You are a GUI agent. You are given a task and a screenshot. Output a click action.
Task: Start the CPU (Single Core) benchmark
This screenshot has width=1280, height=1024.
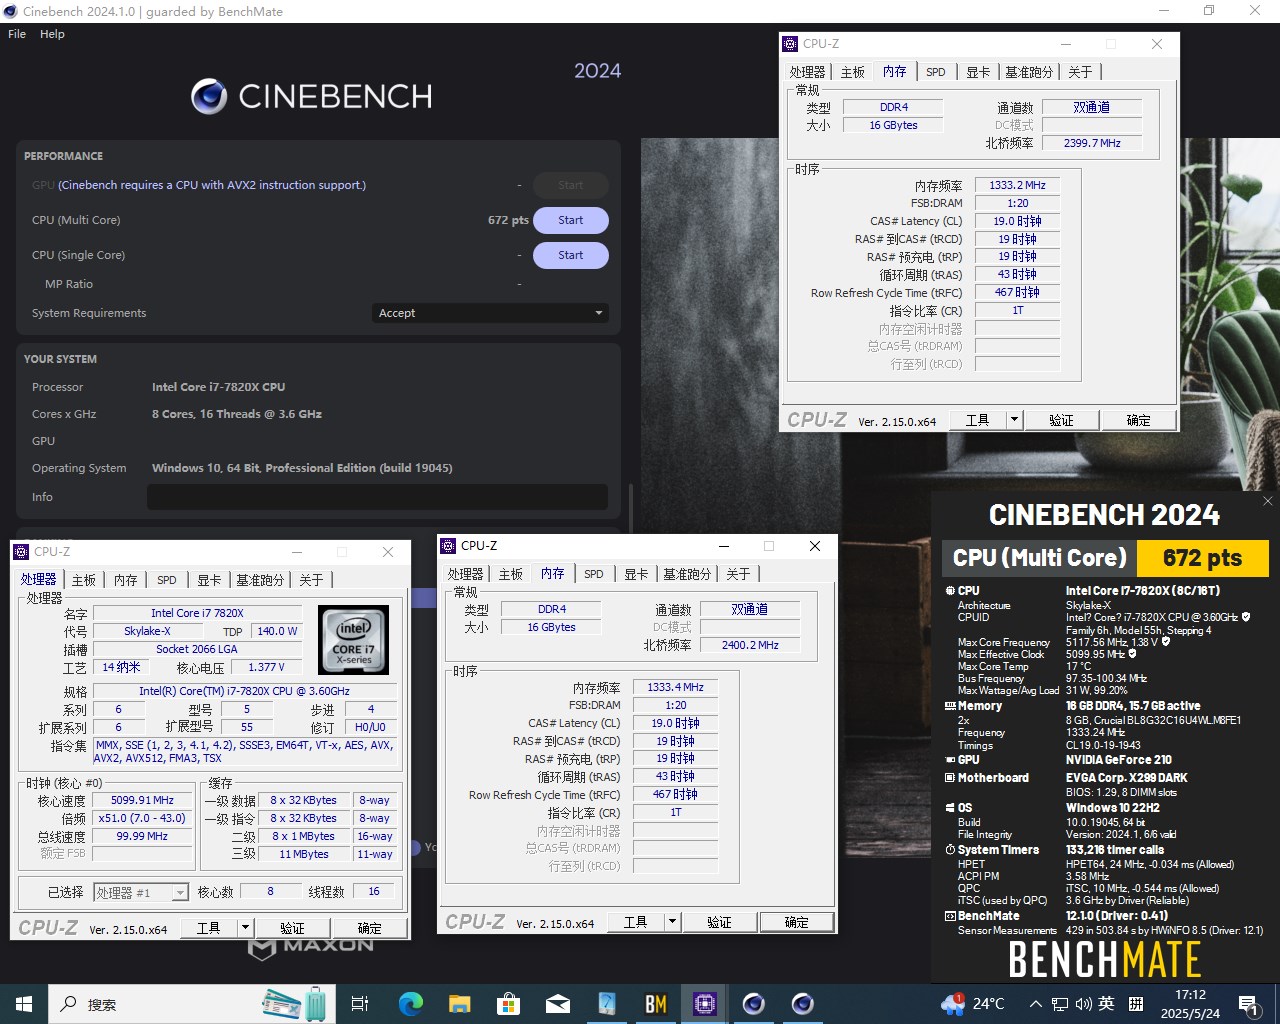click(x=570, y=255)
